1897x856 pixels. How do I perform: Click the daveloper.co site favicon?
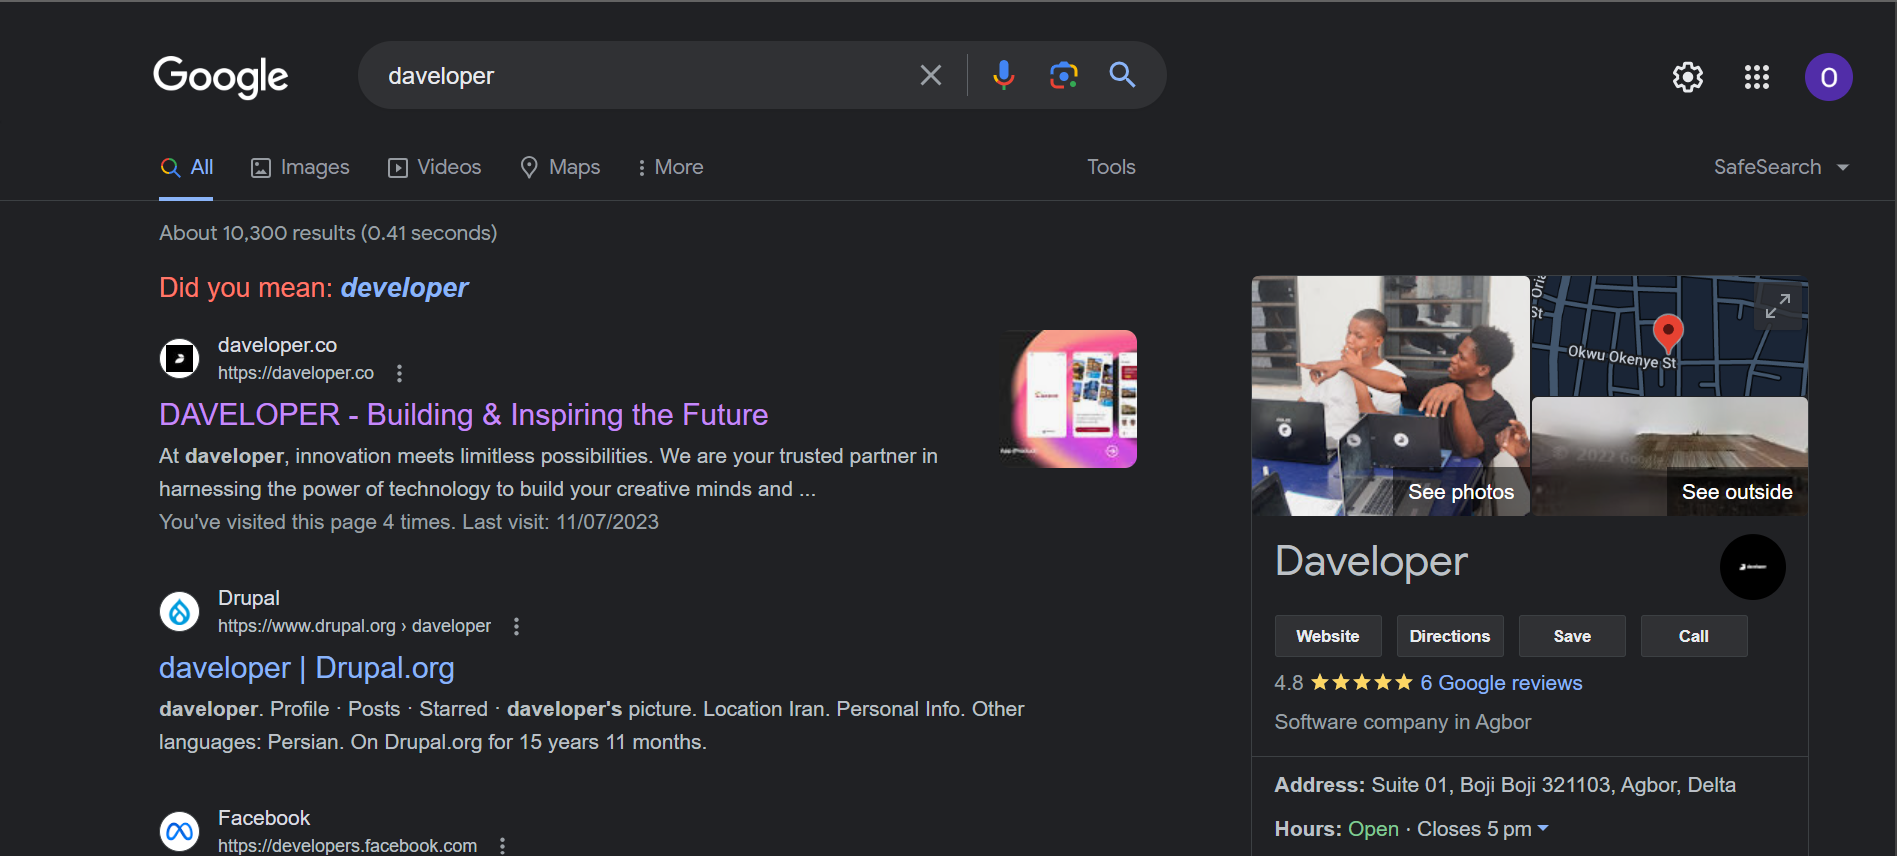tap(180, 358)
